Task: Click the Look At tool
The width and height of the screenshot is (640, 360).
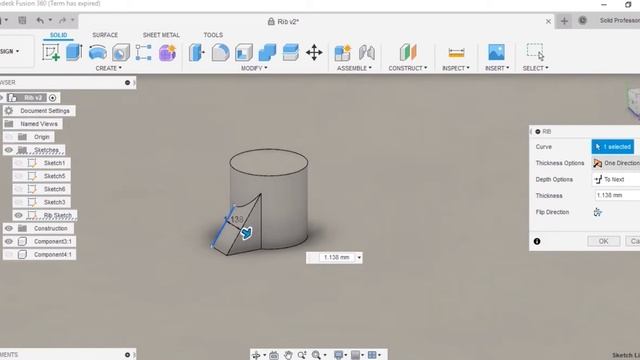Action: pos(274,355)
